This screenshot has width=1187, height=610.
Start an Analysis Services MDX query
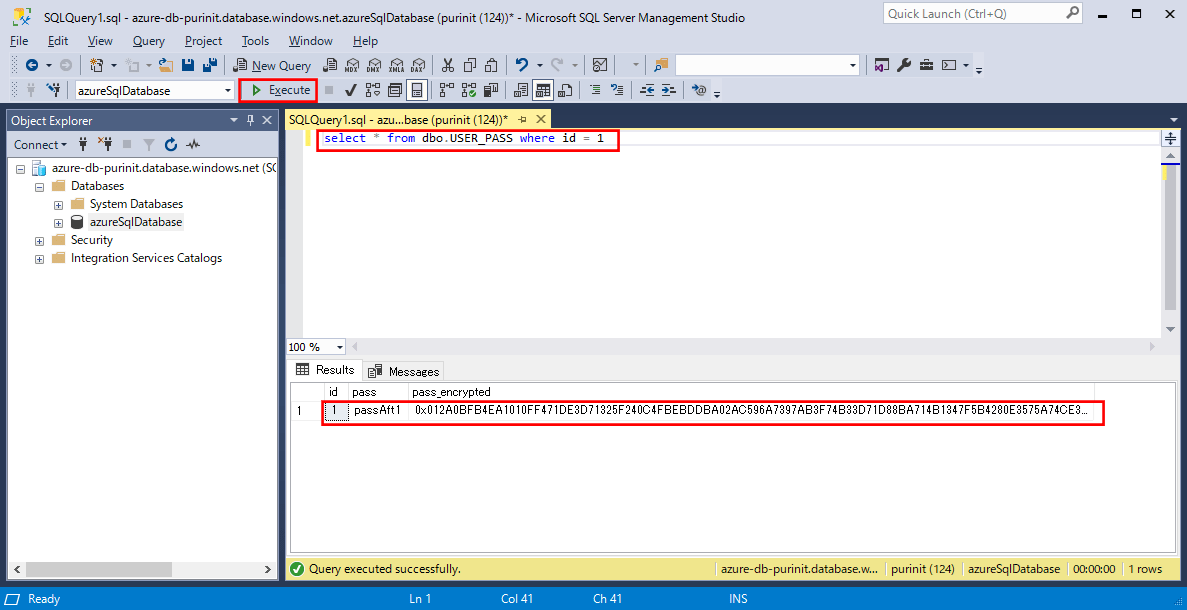(x=351, y=66)
